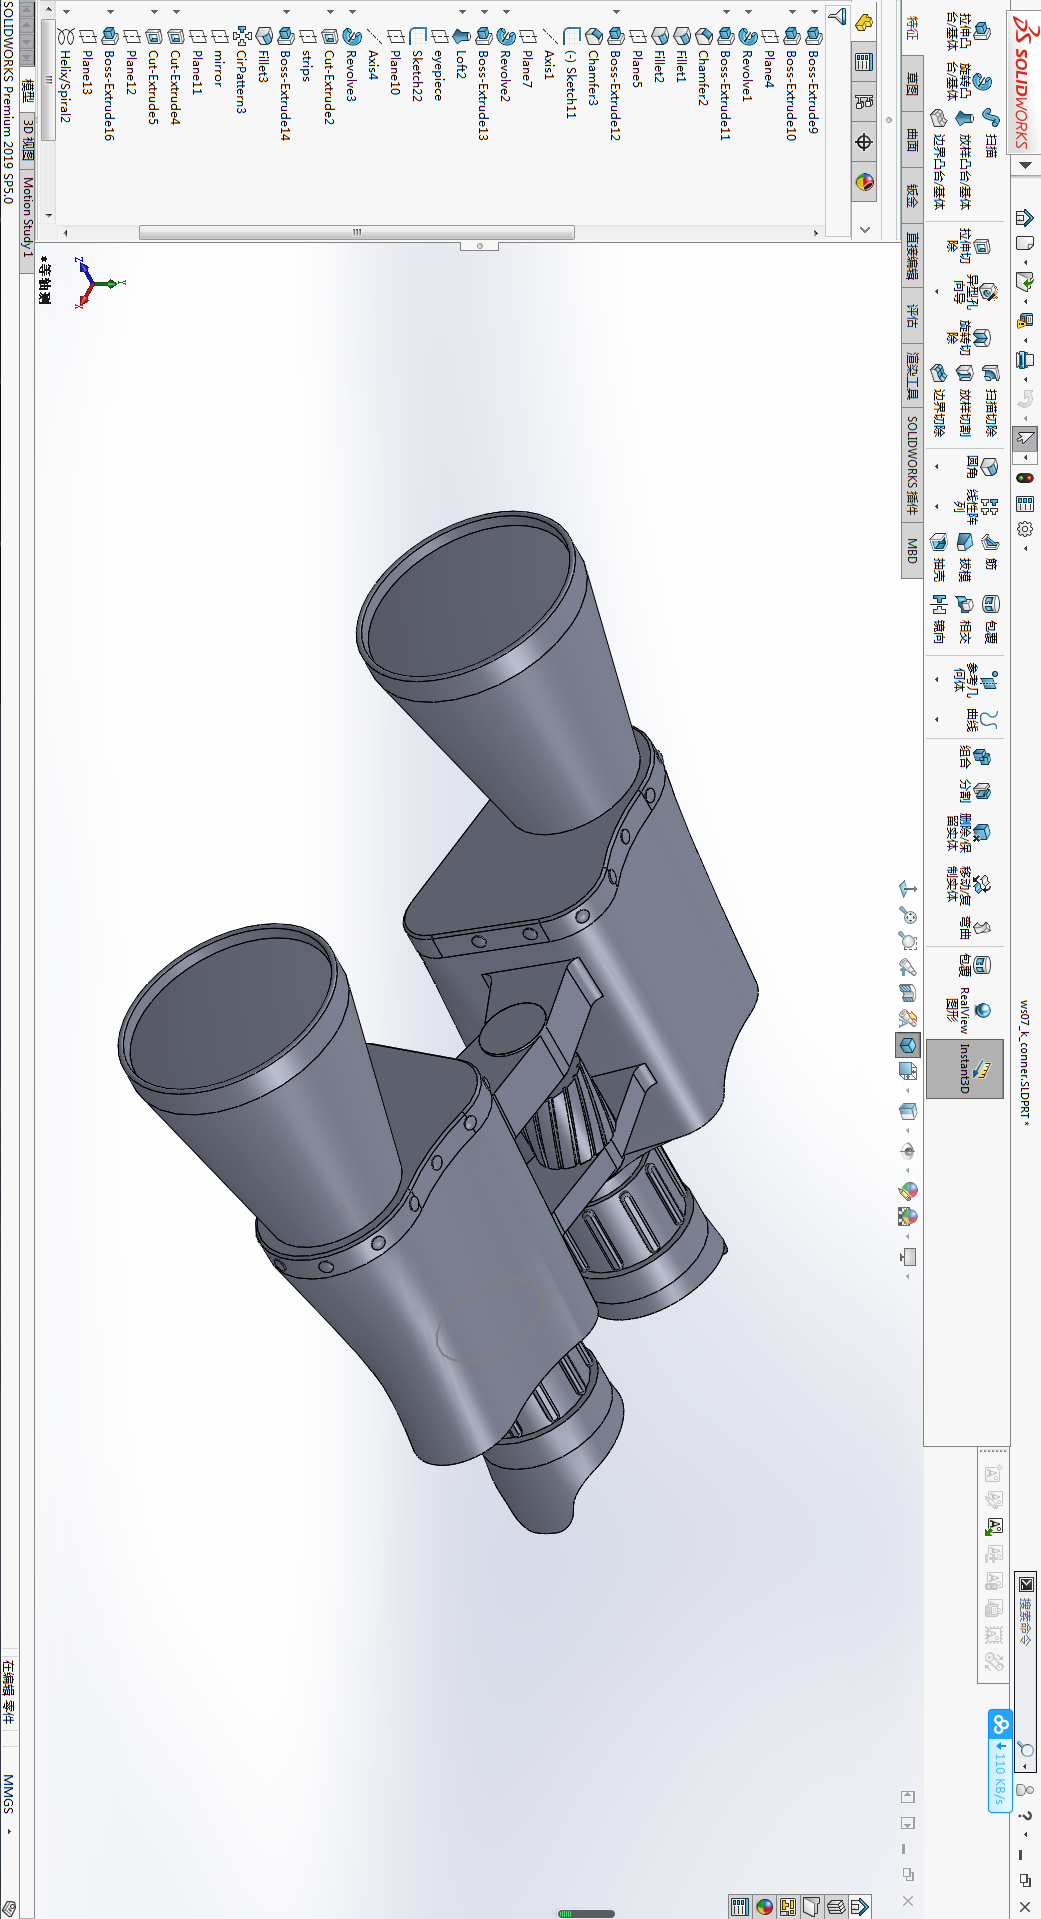Expand the FeatureManager panel tabs chevron
The height and width of the screenshot is (1919, 1041).
[865, 229]
